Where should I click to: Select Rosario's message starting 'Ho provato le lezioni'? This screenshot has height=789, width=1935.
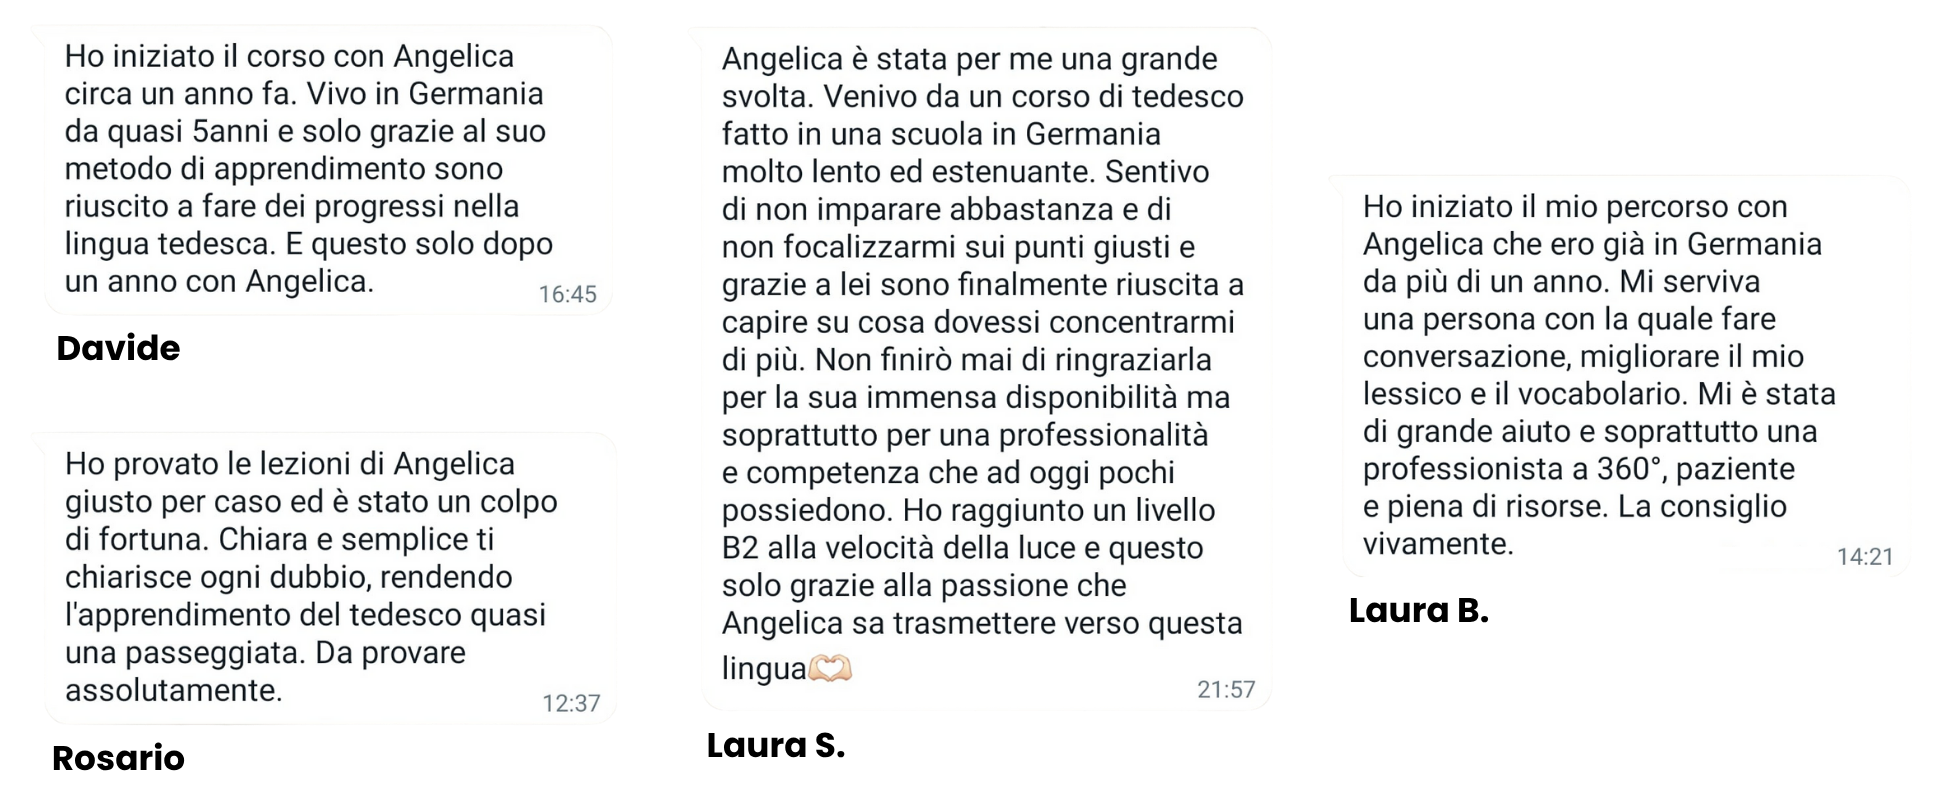click(330, 578)
